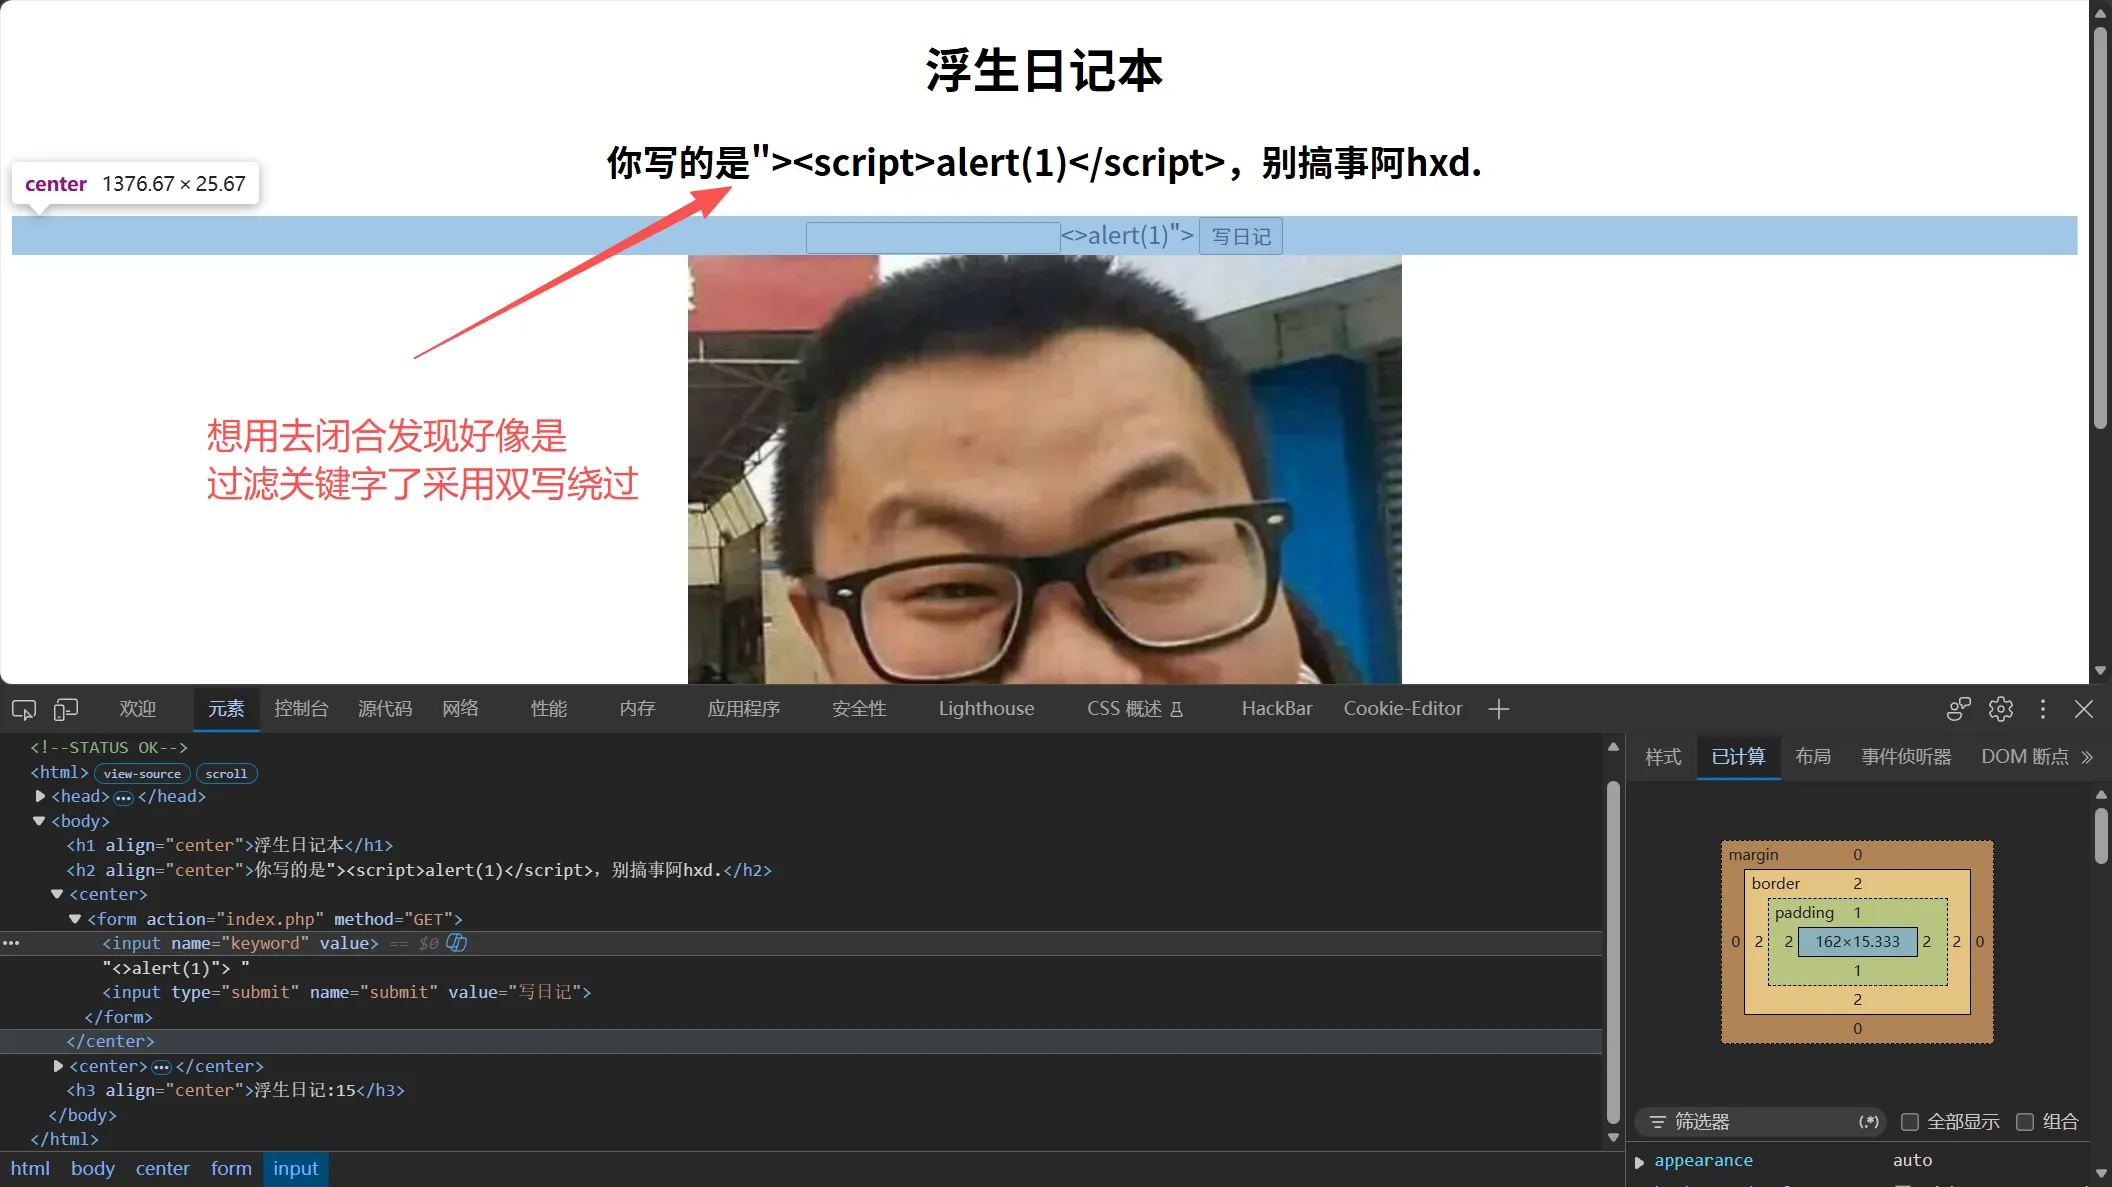Open DevTools settings gear
This screenshot has width=2112, height=1187.
2001,709
